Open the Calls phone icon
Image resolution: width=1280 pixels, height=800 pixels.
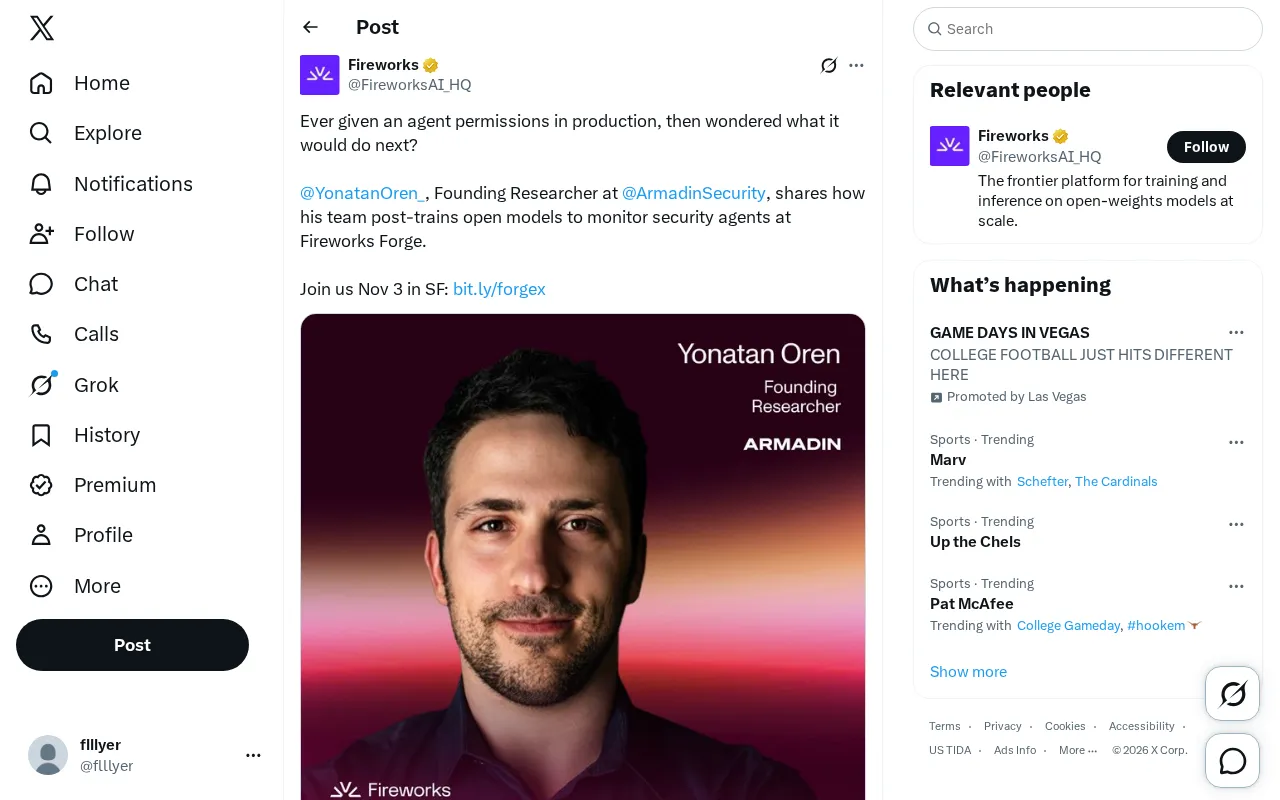point(41,334)
